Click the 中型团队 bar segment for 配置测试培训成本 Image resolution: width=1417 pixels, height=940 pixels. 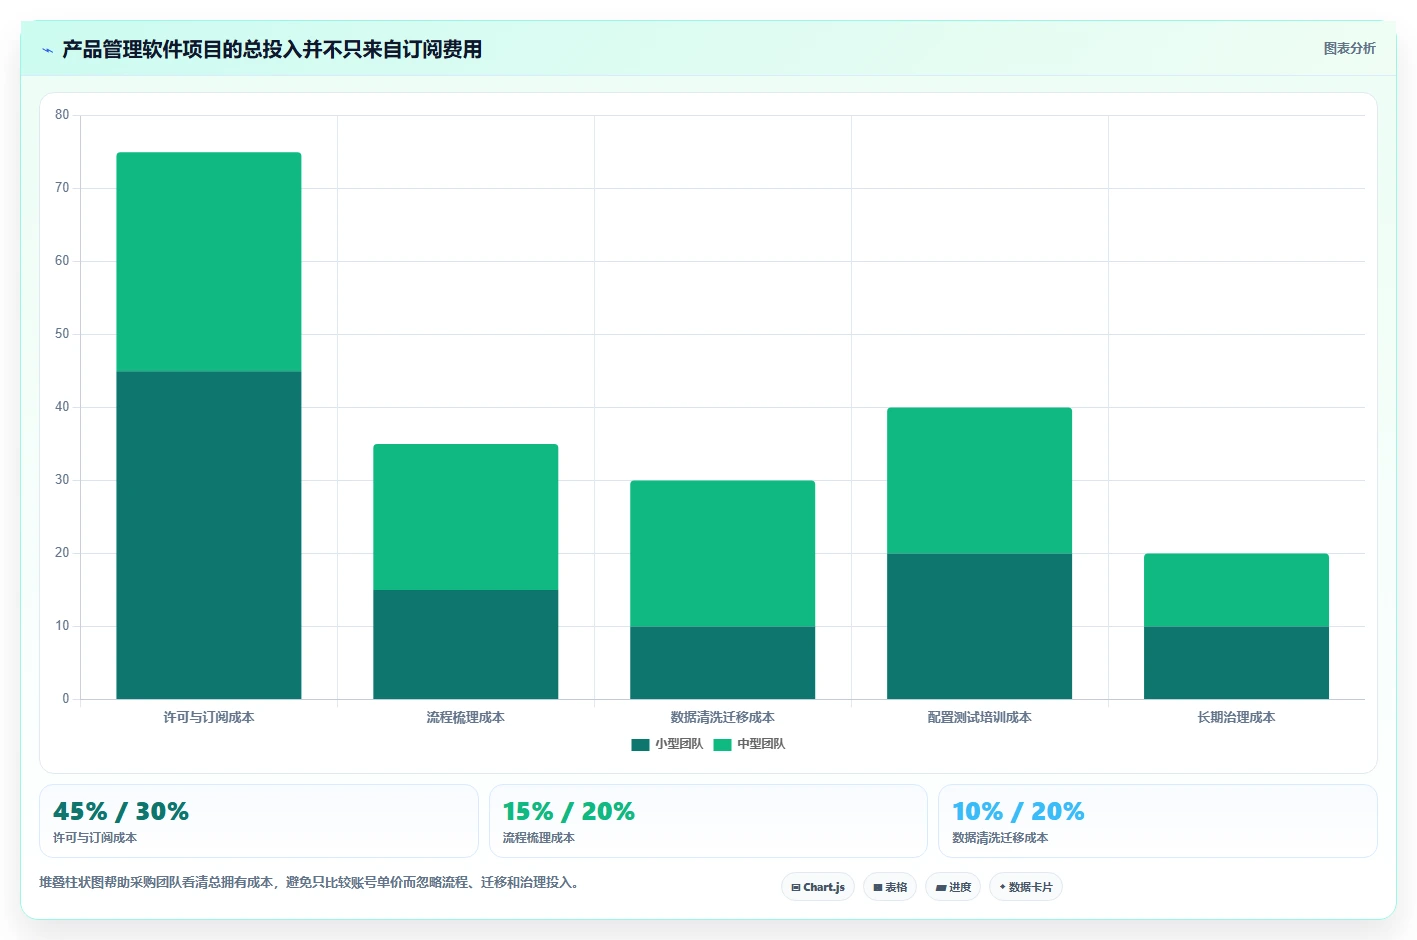click(980, 481)
